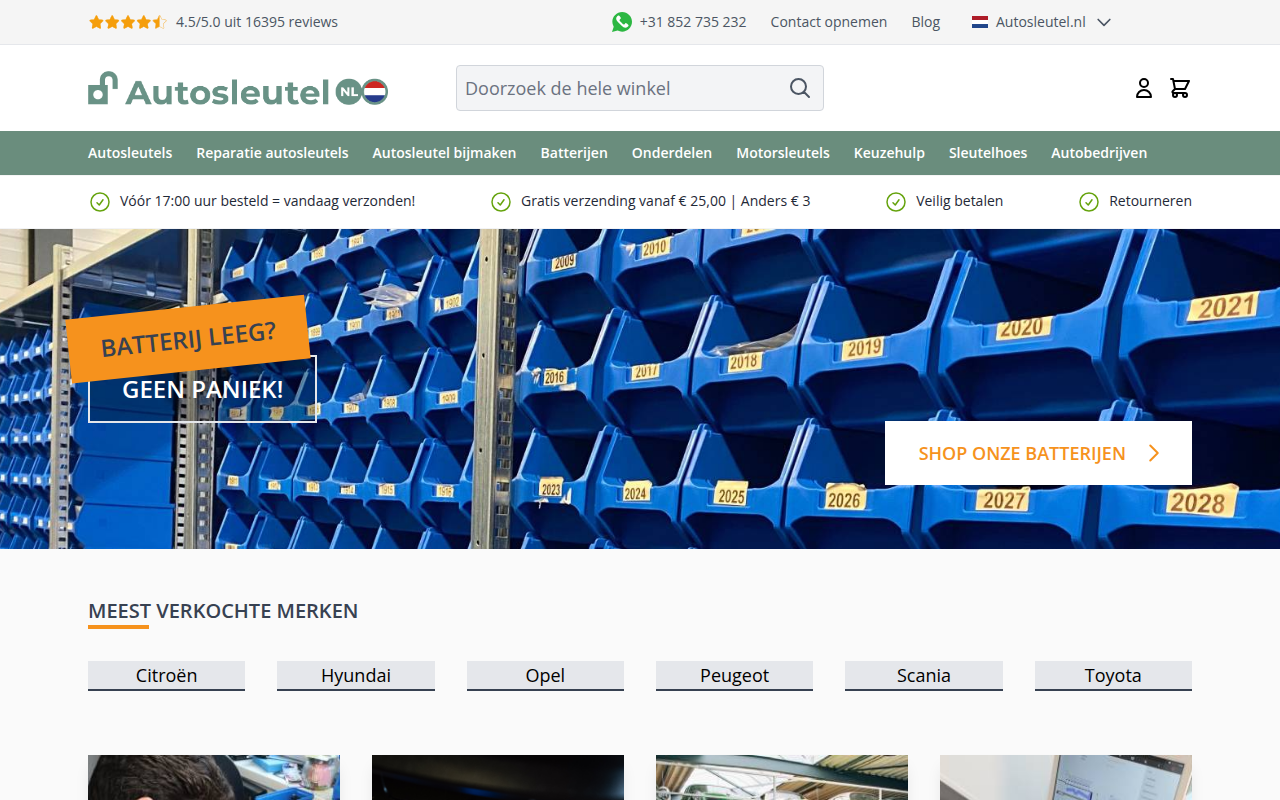
Task: Click the Shop onze batterijen button
Action: tap(1038, 453)
